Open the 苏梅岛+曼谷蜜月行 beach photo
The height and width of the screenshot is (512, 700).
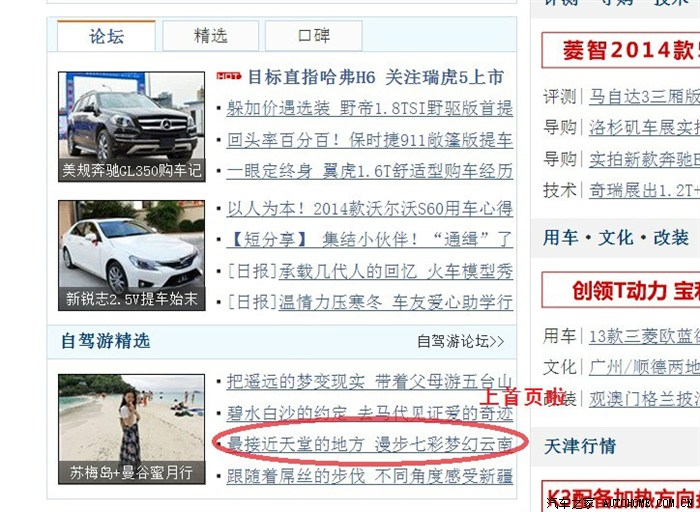[x=132, y=429]
